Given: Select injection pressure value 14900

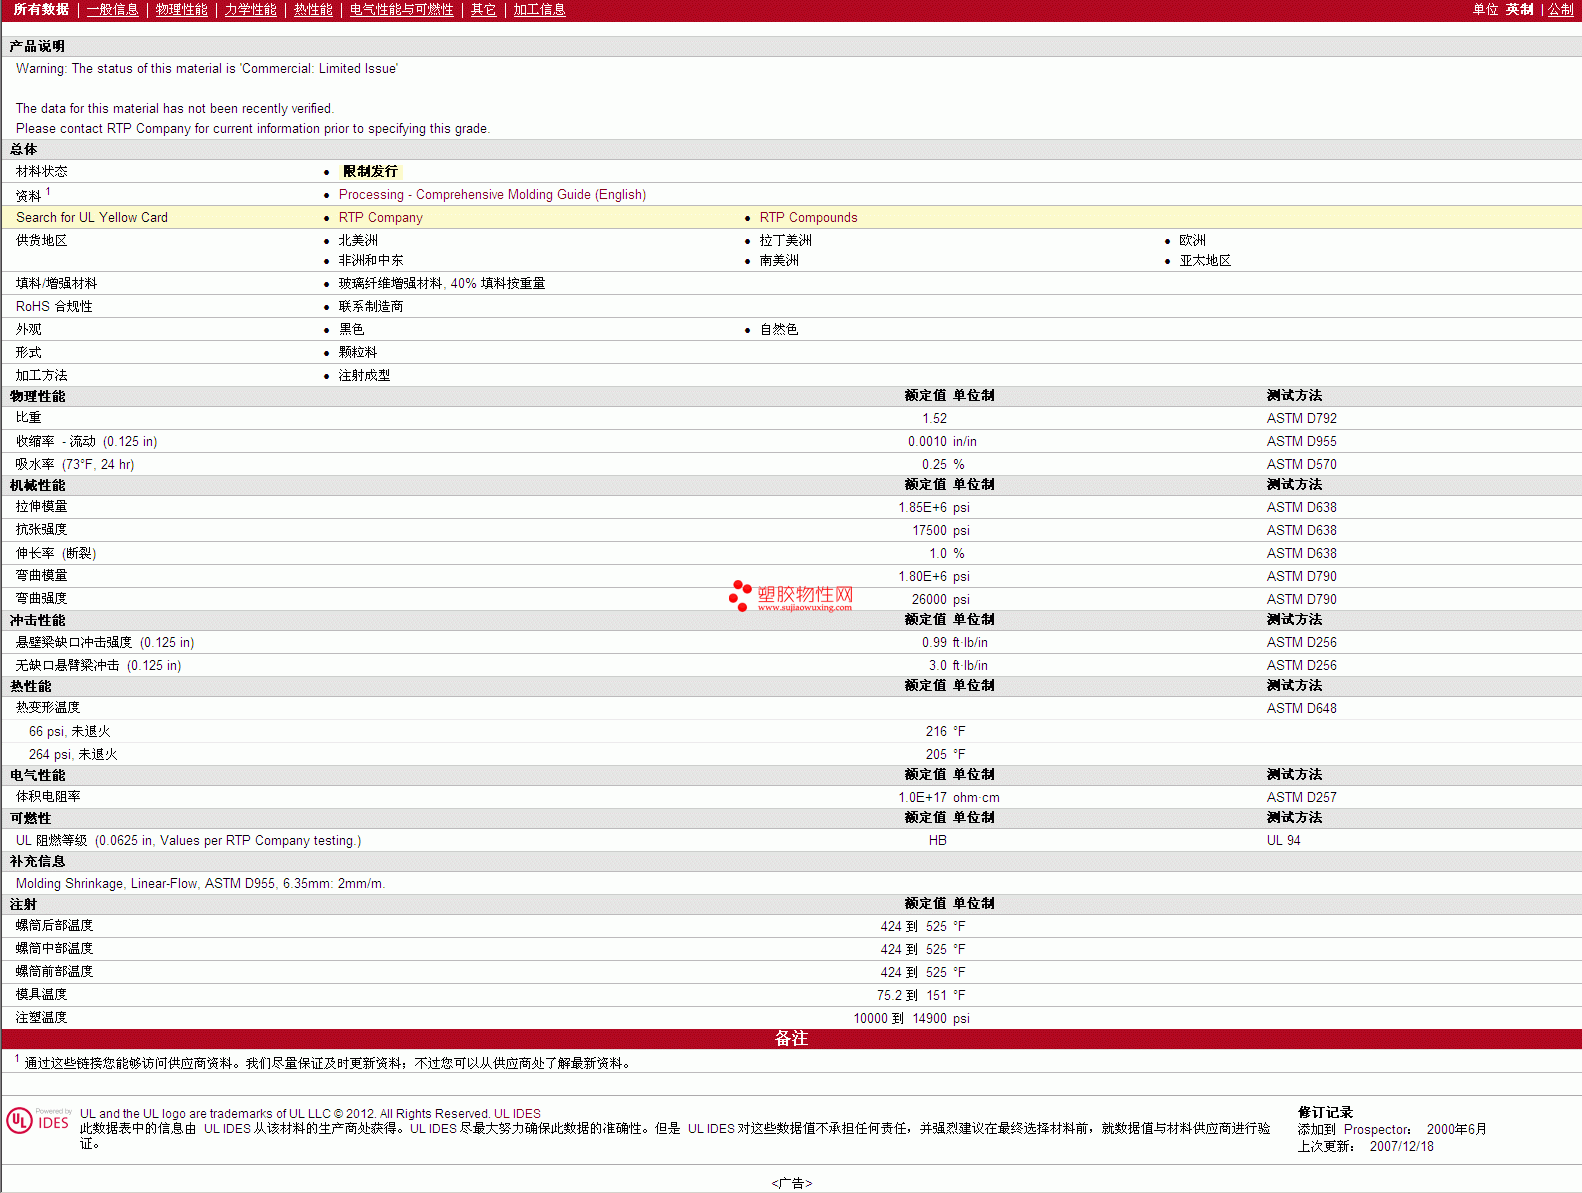Looking at the screenshot, I should 929,1018.
